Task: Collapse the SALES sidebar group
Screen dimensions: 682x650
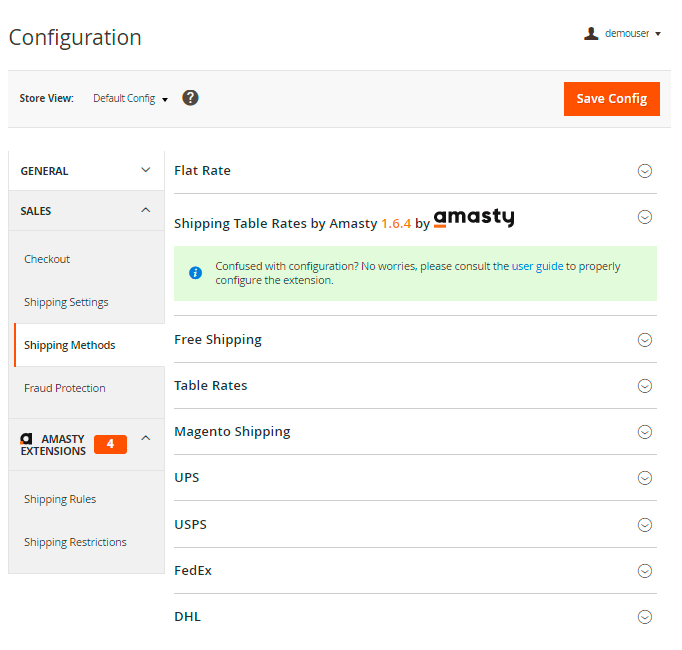Action: [86, 211]
